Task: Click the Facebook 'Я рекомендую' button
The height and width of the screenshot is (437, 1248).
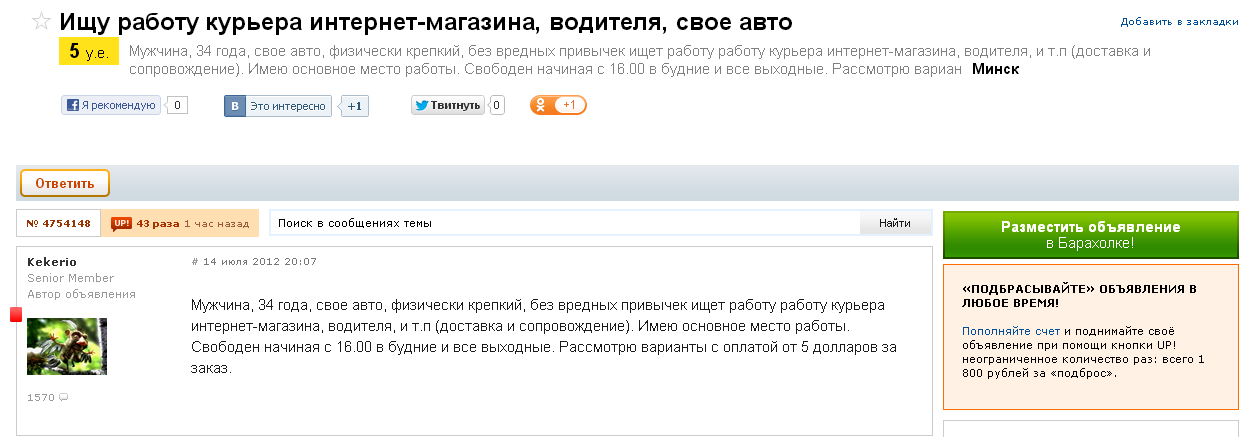Action: click(x=111, y=105)
